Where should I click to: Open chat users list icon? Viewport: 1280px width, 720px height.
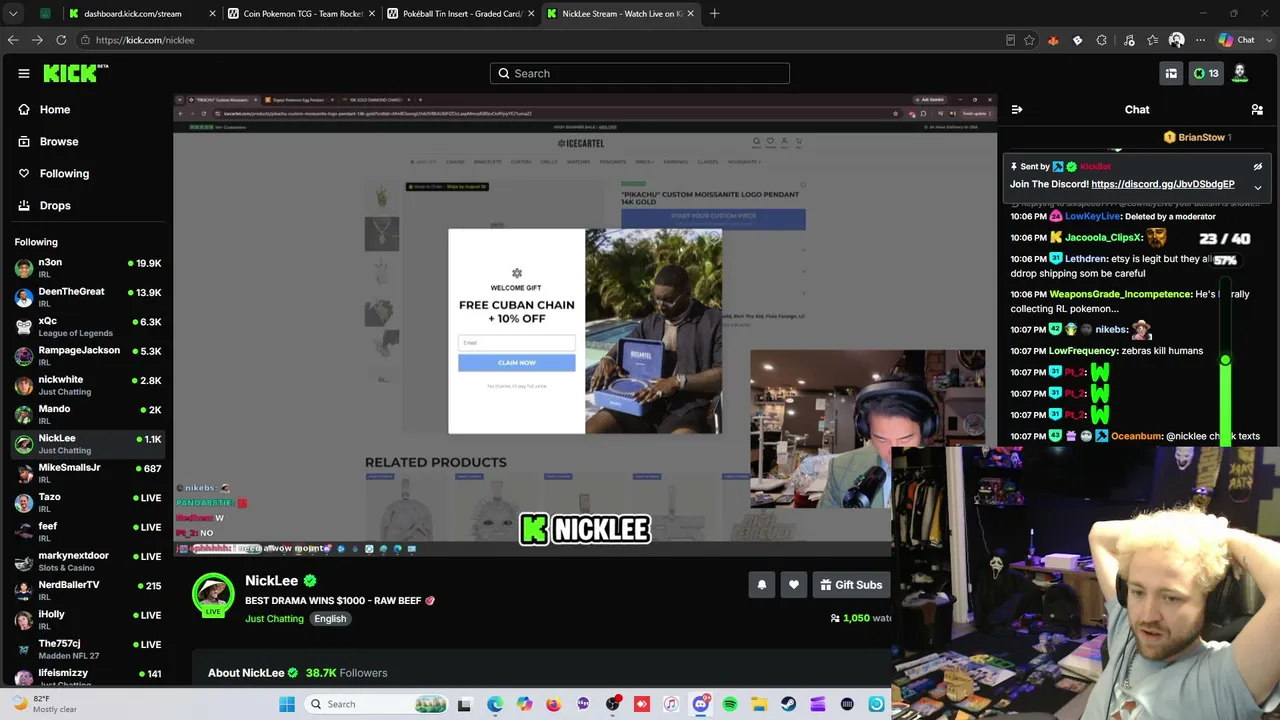click(1257, 110)
